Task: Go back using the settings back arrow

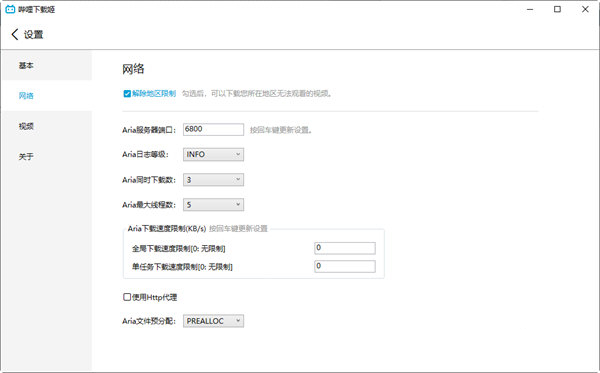Action: [15, 34]
